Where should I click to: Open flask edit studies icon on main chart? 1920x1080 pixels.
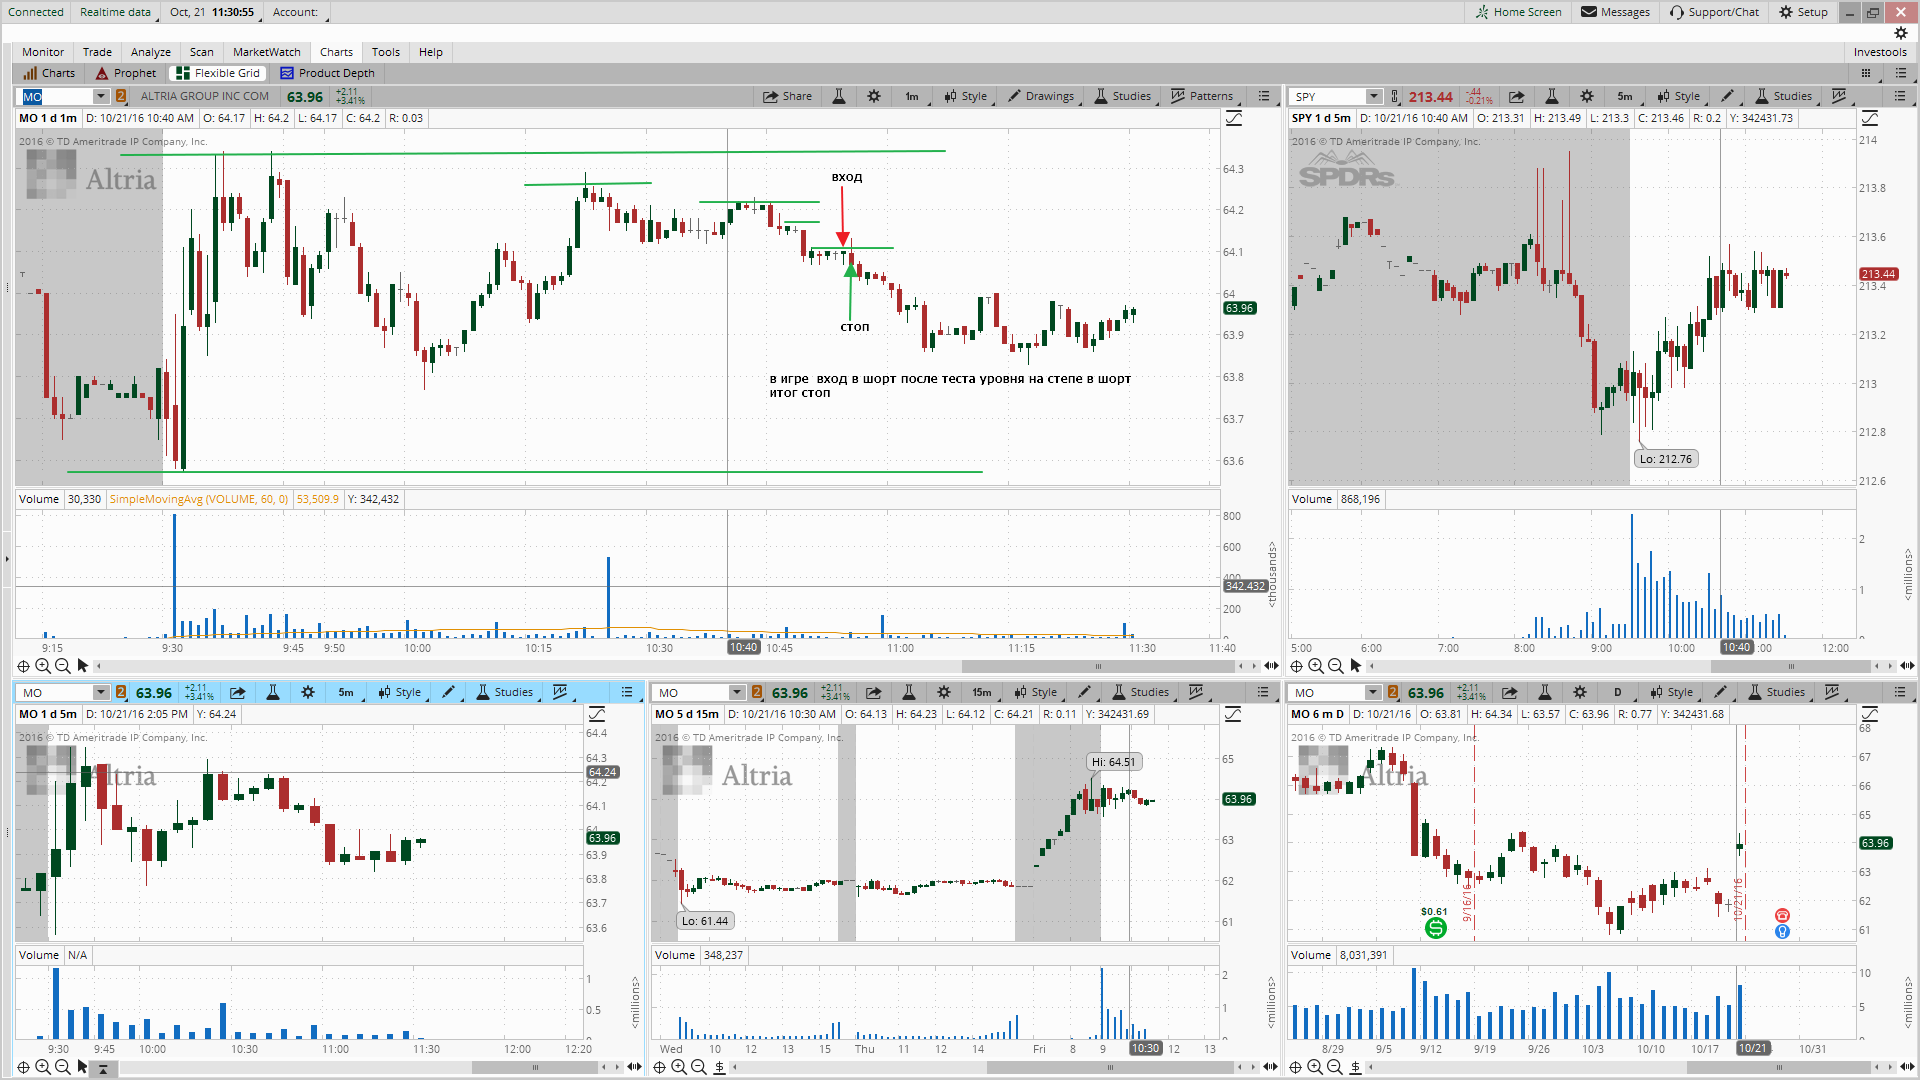(x=839, y=96)
